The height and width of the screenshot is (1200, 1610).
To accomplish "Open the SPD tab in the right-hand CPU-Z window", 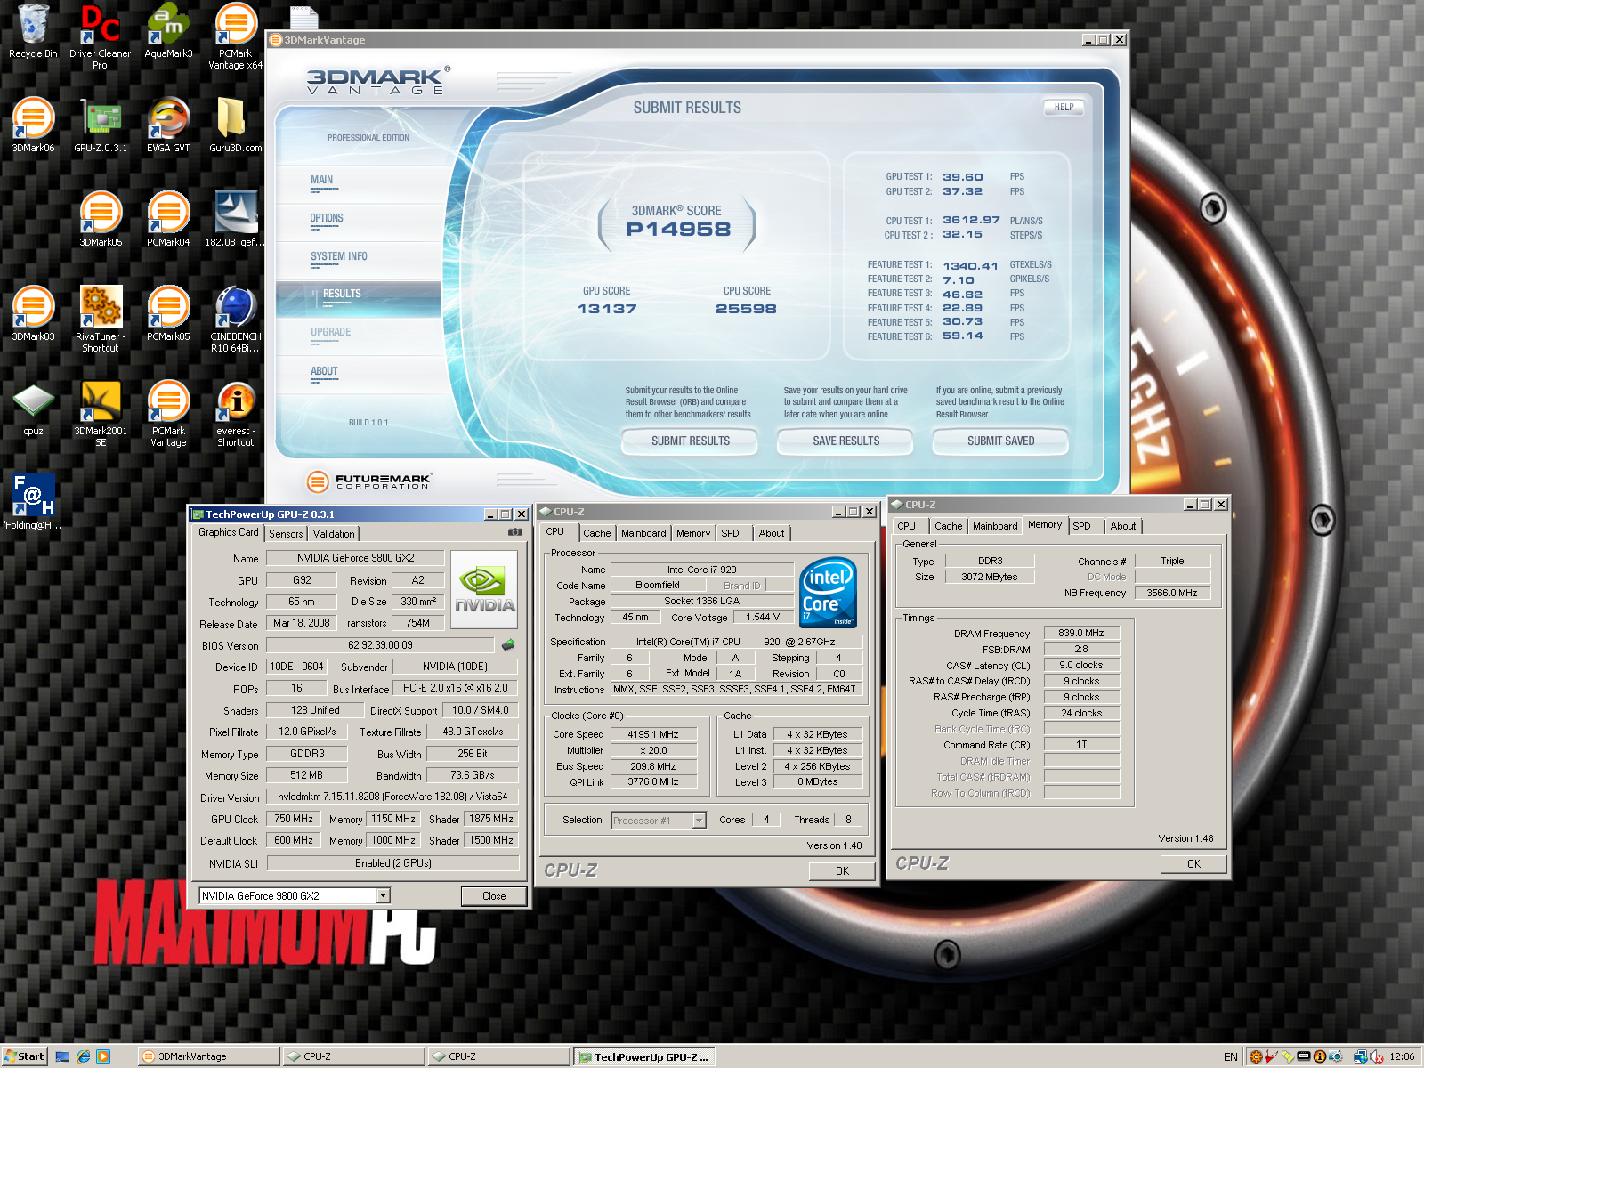I will pos(1082,526).
